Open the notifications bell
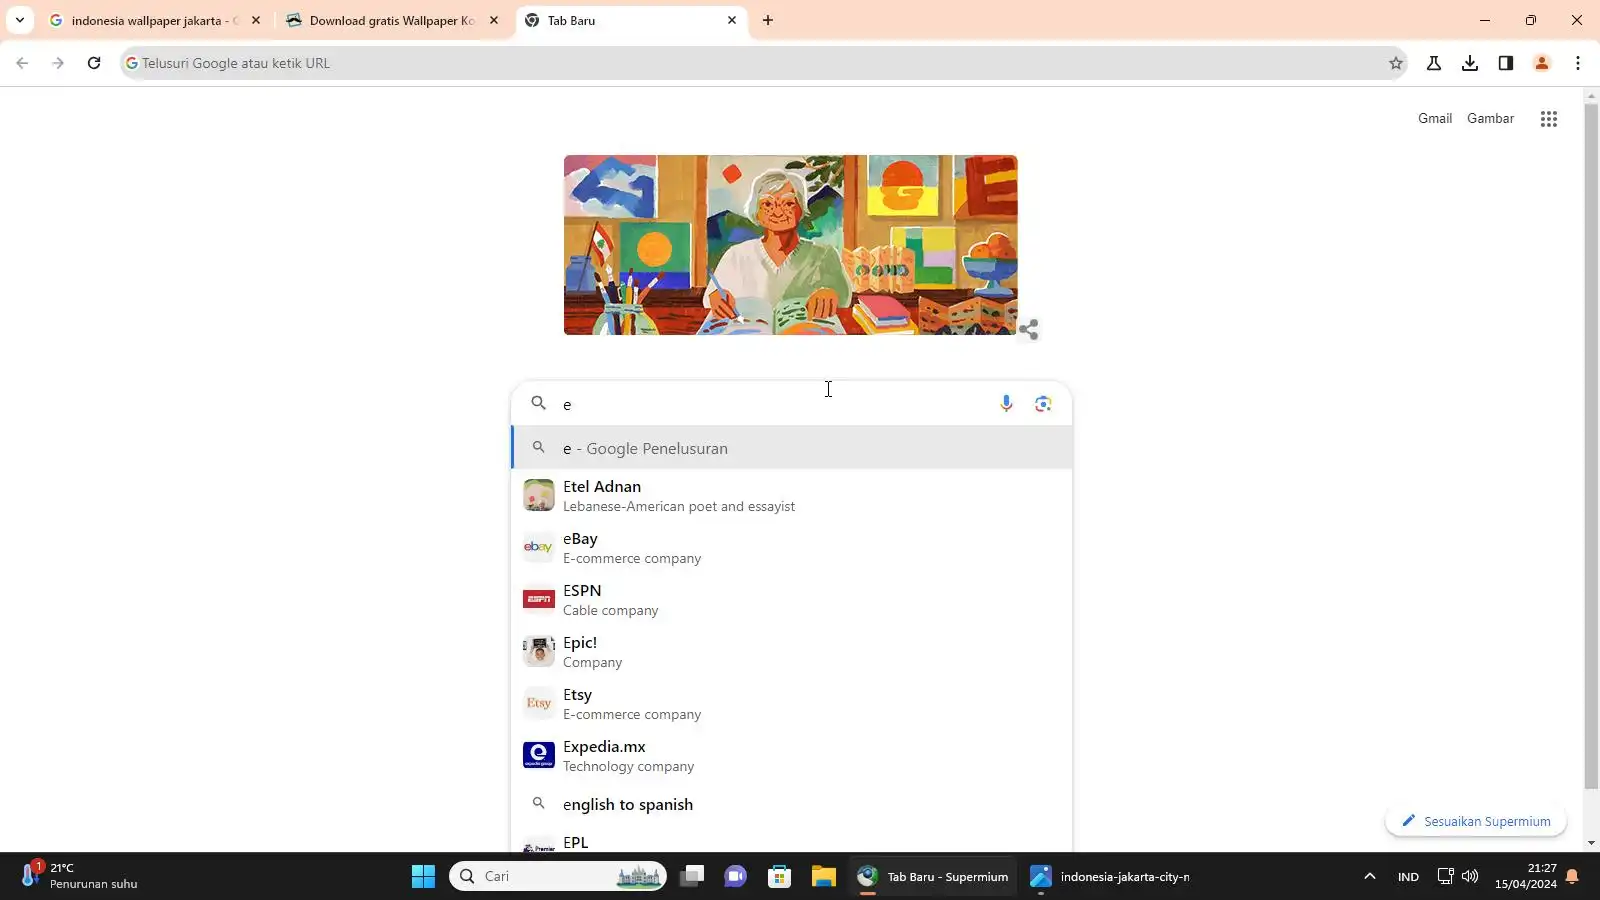This screenshot has height=900, width=1600. [1572, 876]
